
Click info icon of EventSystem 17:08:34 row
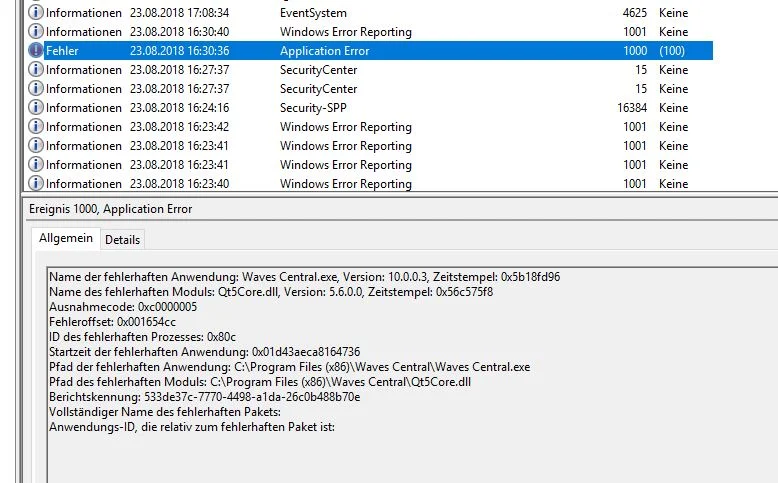point(36,12)
